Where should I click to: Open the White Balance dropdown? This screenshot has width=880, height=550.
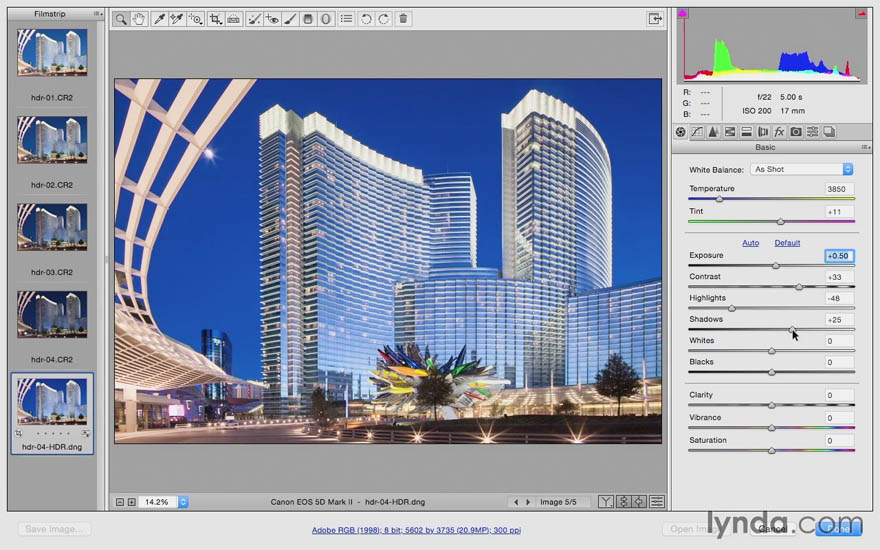click(801, 169)
